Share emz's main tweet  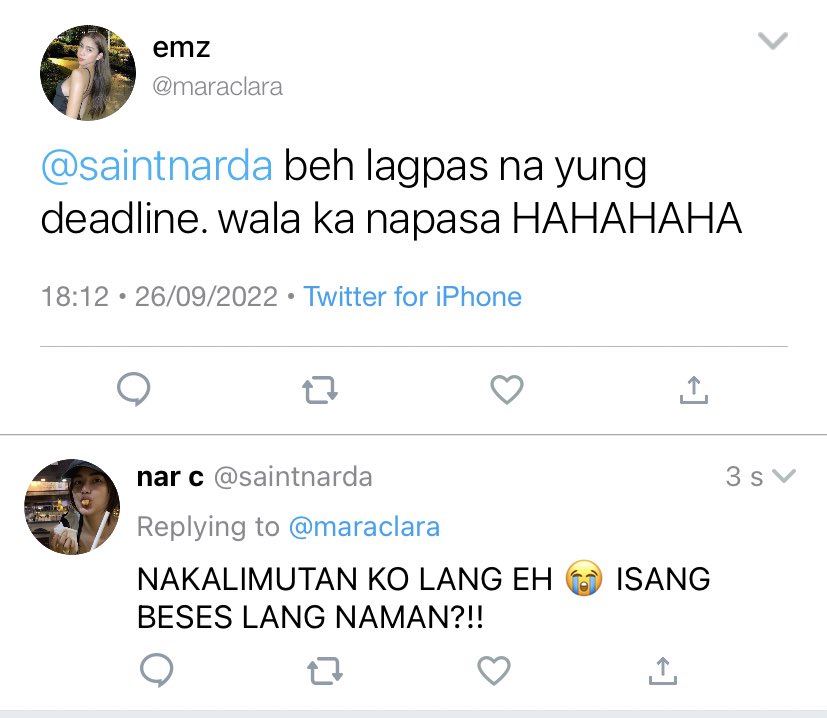click(x=694, y=390)
